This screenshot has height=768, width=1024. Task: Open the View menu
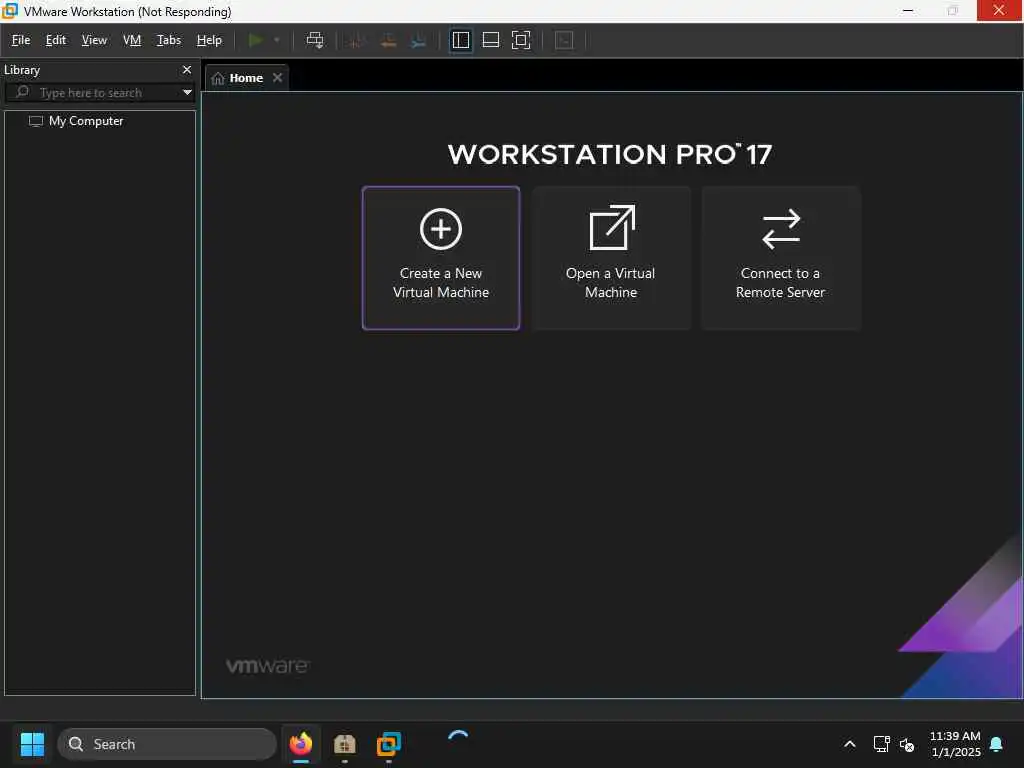pos(94,40)
